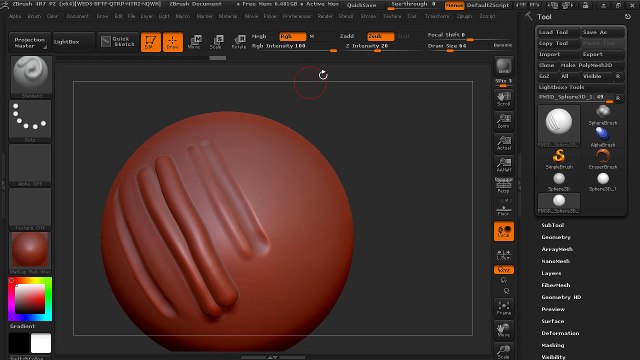Expand the Layers section
Screen dimensions: 640x360
pyautogui.click(x=551, y=273)
